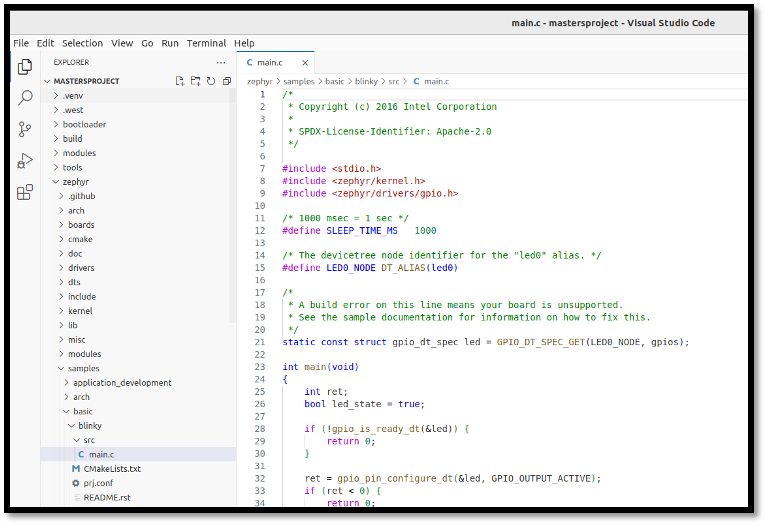The image size is (768, 526).
Task: Expand the build folder
Action: click(138, 139)
